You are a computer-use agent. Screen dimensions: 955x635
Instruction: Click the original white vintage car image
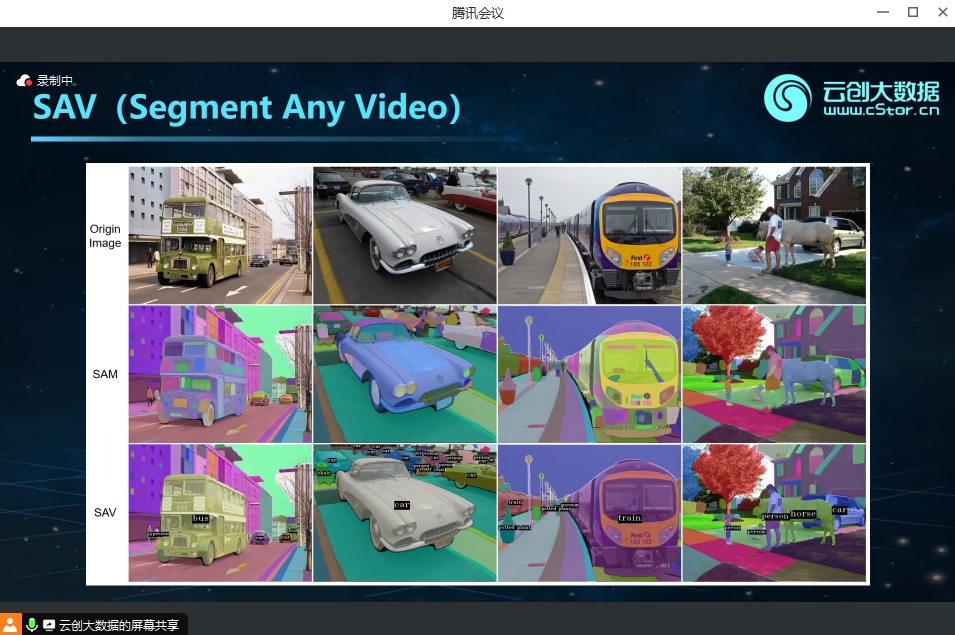pyautogui.click(x=405, y=235)
